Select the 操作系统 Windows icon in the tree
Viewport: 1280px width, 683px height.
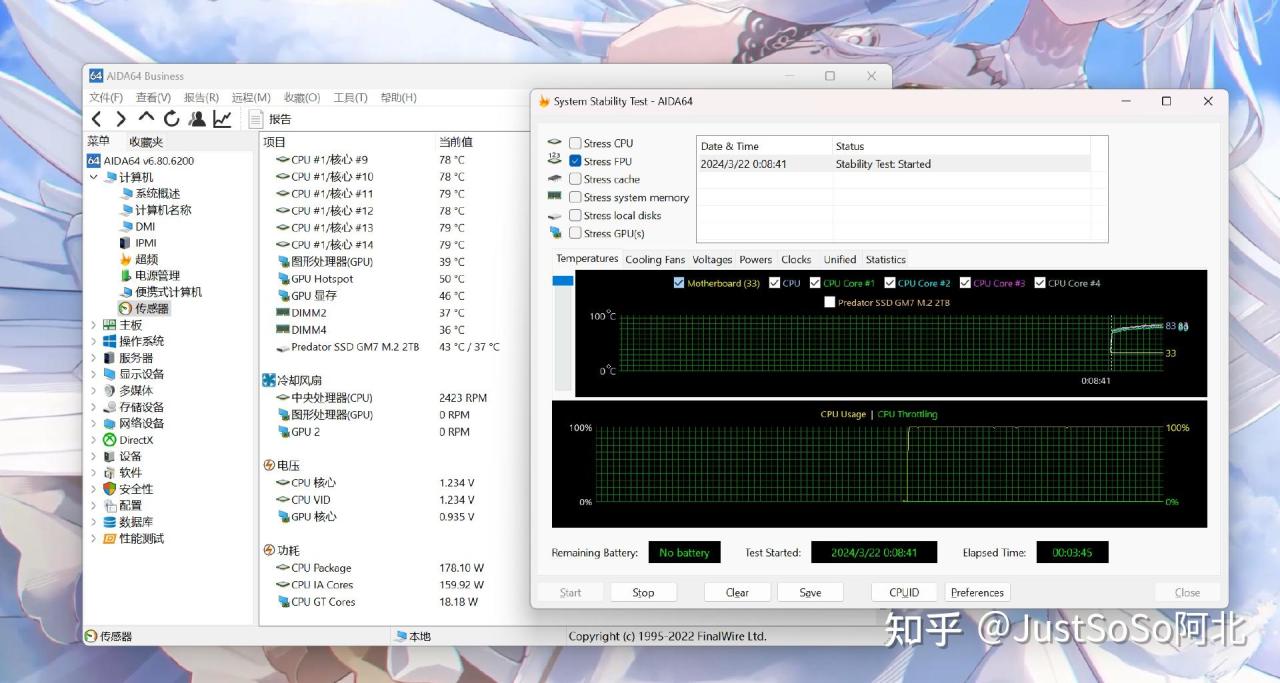[x=110, y=341]
